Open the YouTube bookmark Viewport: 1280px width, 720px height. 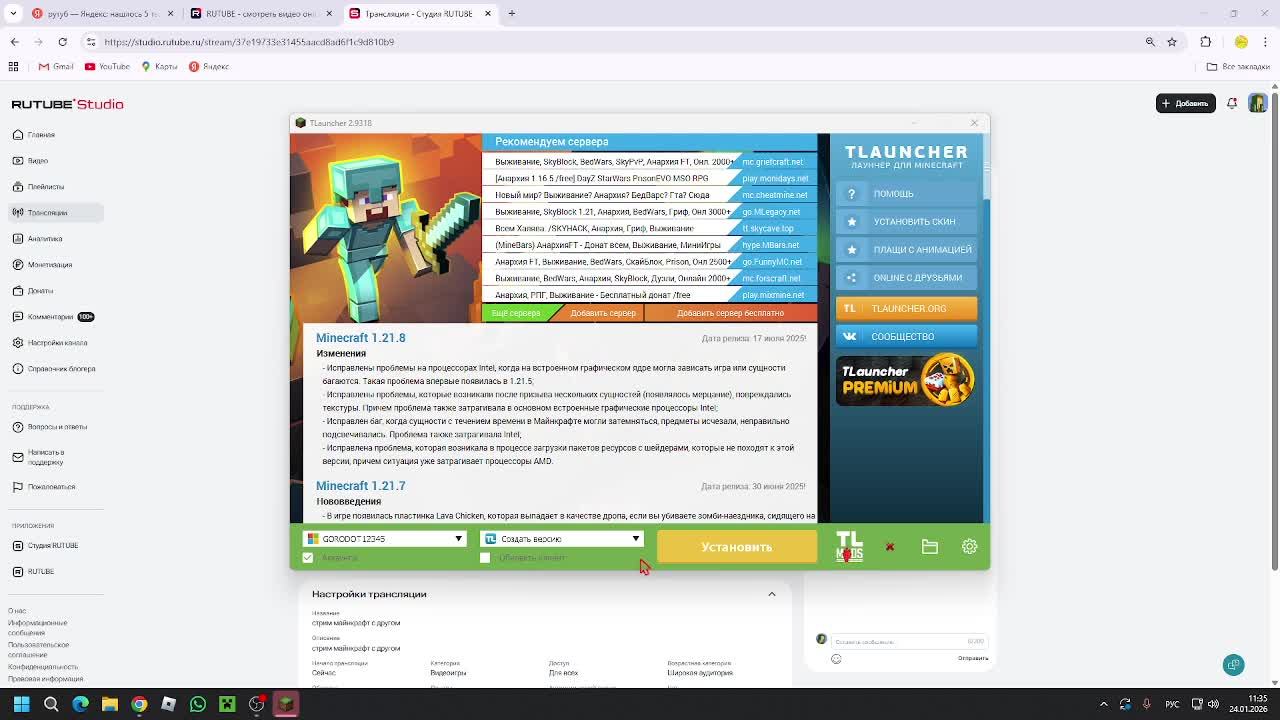108,67
